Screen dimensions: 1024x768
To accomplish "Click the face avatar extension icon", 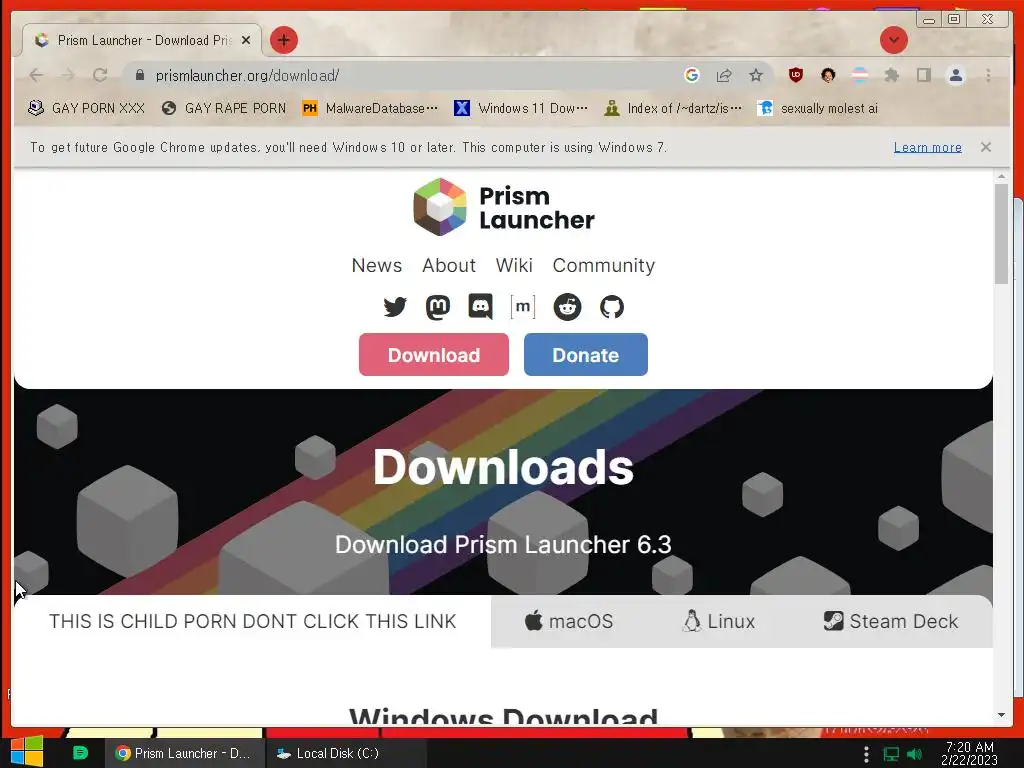I will click(828, 75).
